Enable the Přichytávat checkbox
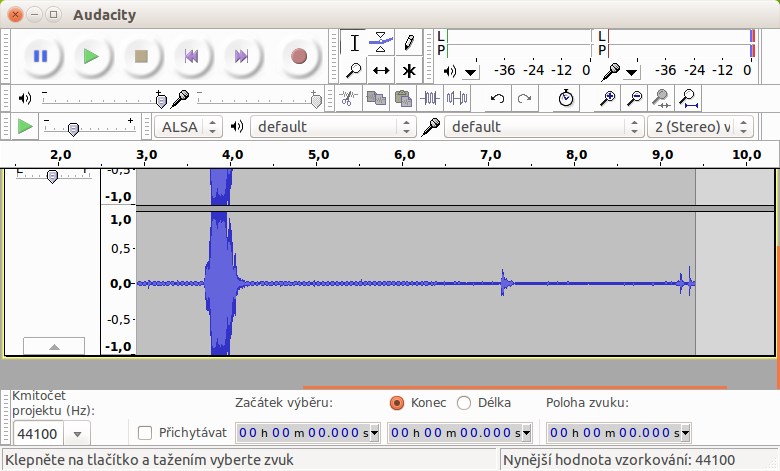 (145, 433)
